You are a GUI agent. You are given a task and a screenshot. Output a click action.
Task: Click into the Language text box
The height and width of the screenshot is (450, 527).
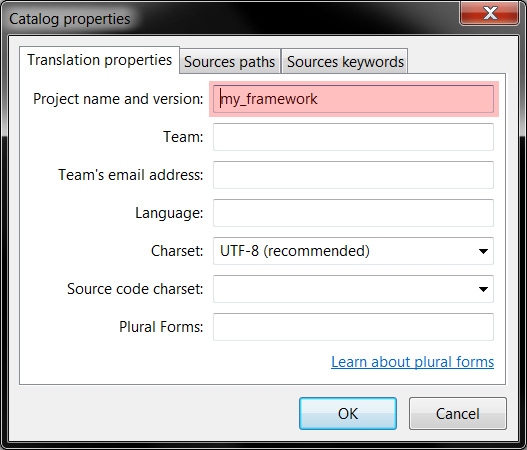[353, 213]
